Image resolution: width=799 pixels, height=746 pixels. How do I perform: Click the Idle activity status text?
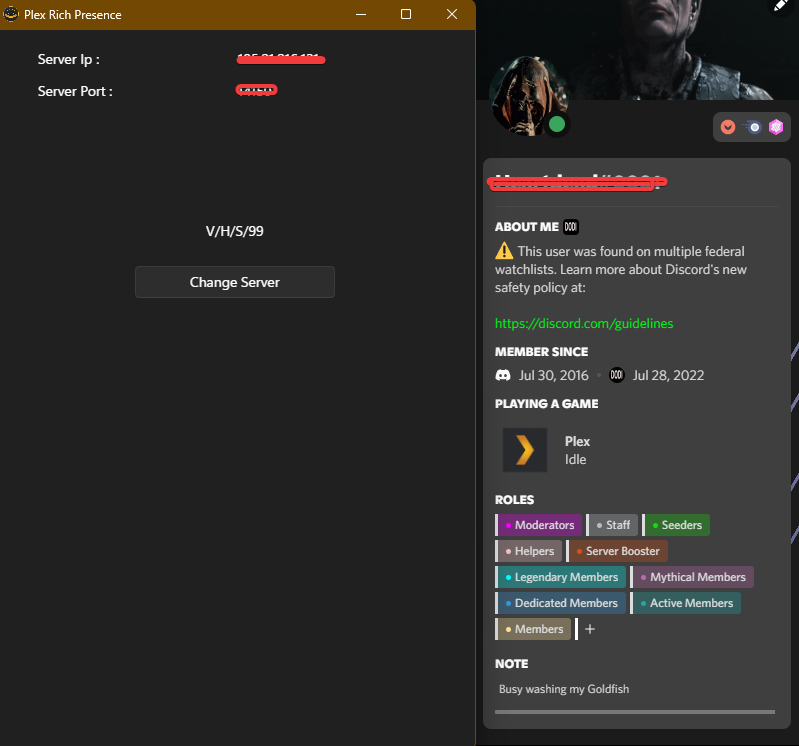click(575, 460)
